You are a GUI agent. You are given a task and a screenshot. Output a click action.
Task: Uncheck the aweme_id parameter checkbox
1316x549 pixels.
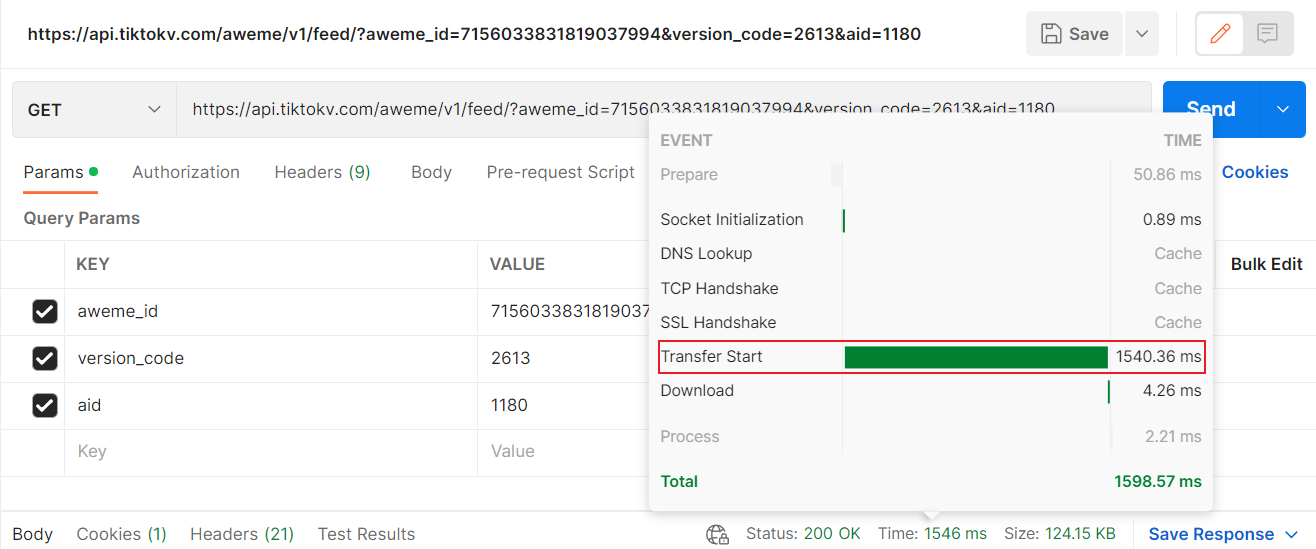click(x=45, y=312)
